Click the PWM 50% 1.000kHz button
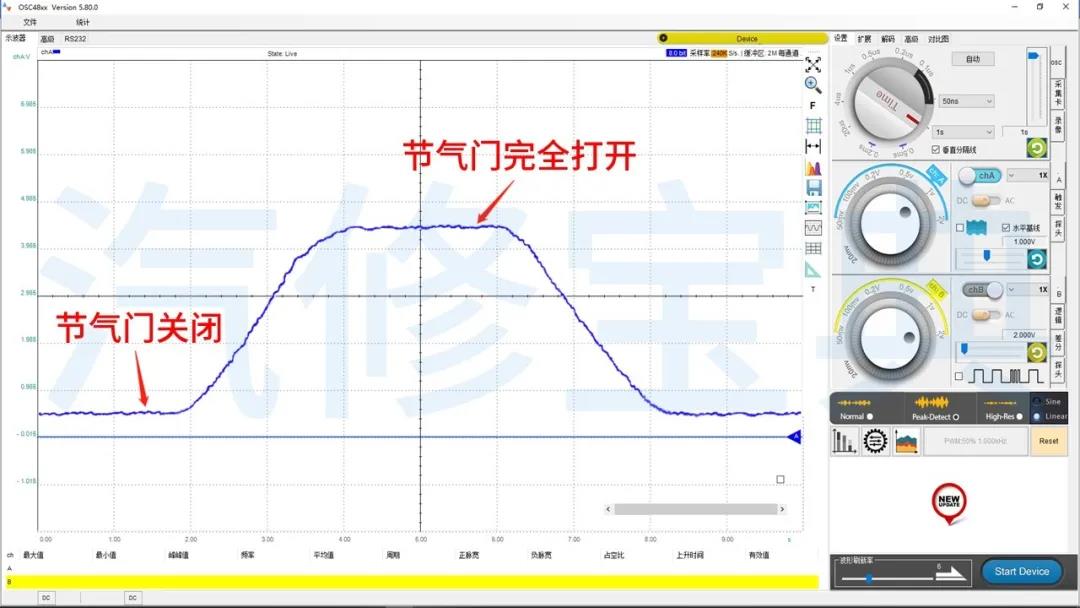1080x608 pixels. coord(975,441)
